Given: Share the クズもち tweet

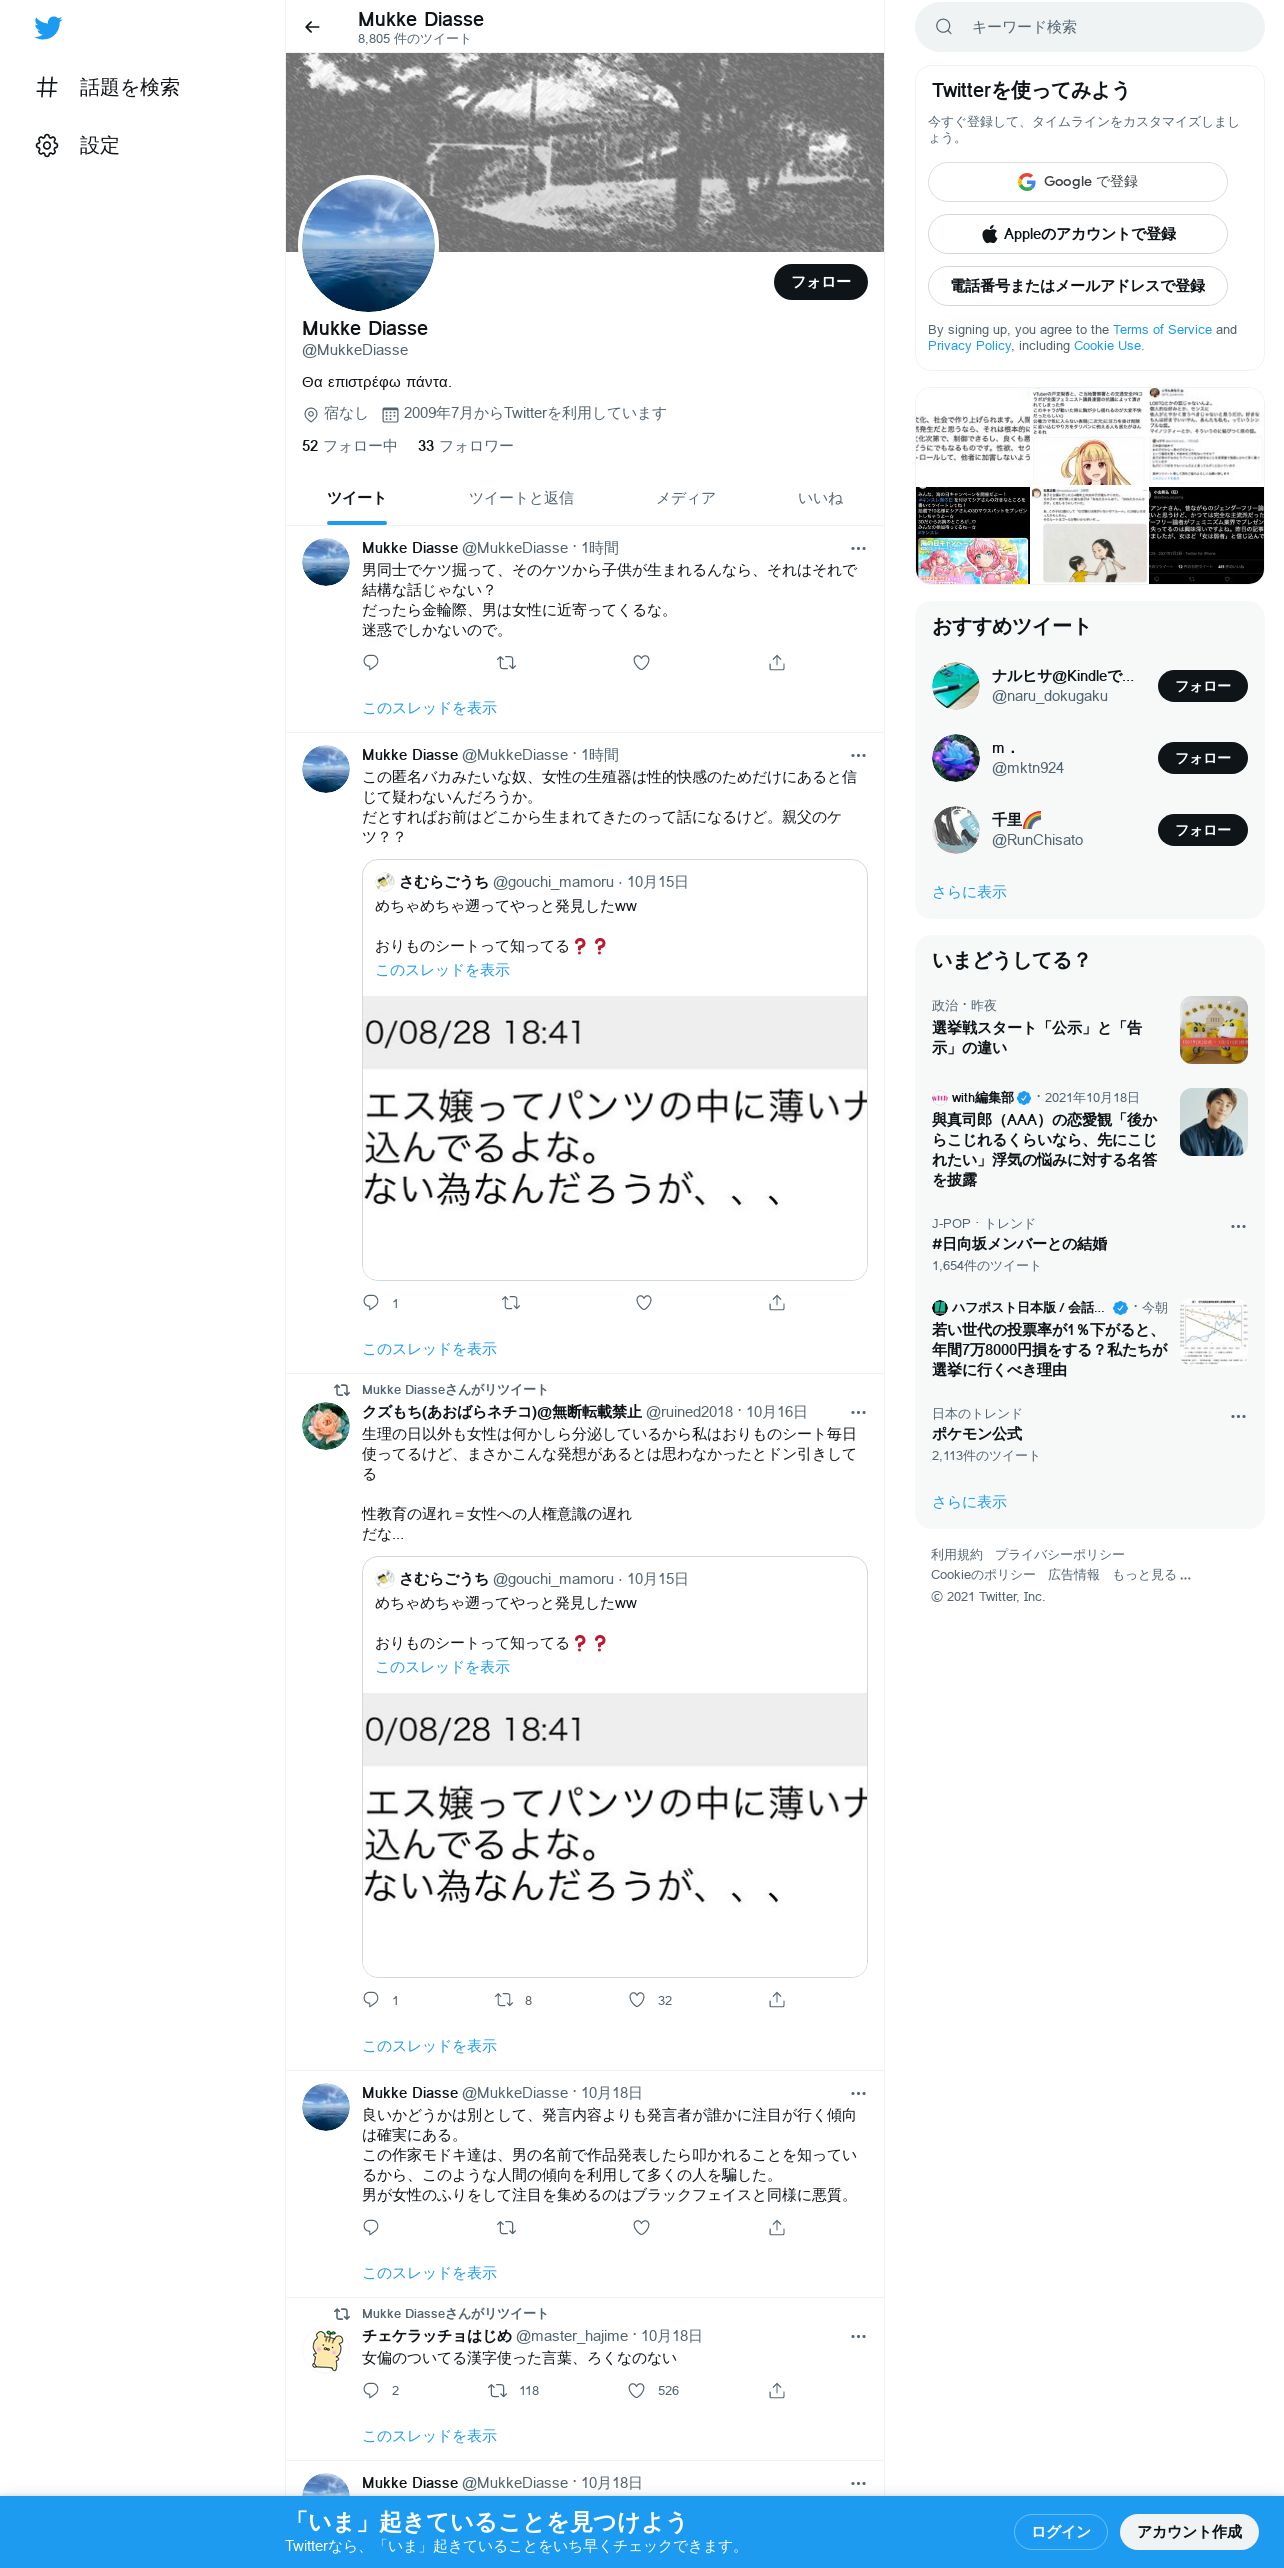Looking at the screenshot, I should pos(777,2000).
